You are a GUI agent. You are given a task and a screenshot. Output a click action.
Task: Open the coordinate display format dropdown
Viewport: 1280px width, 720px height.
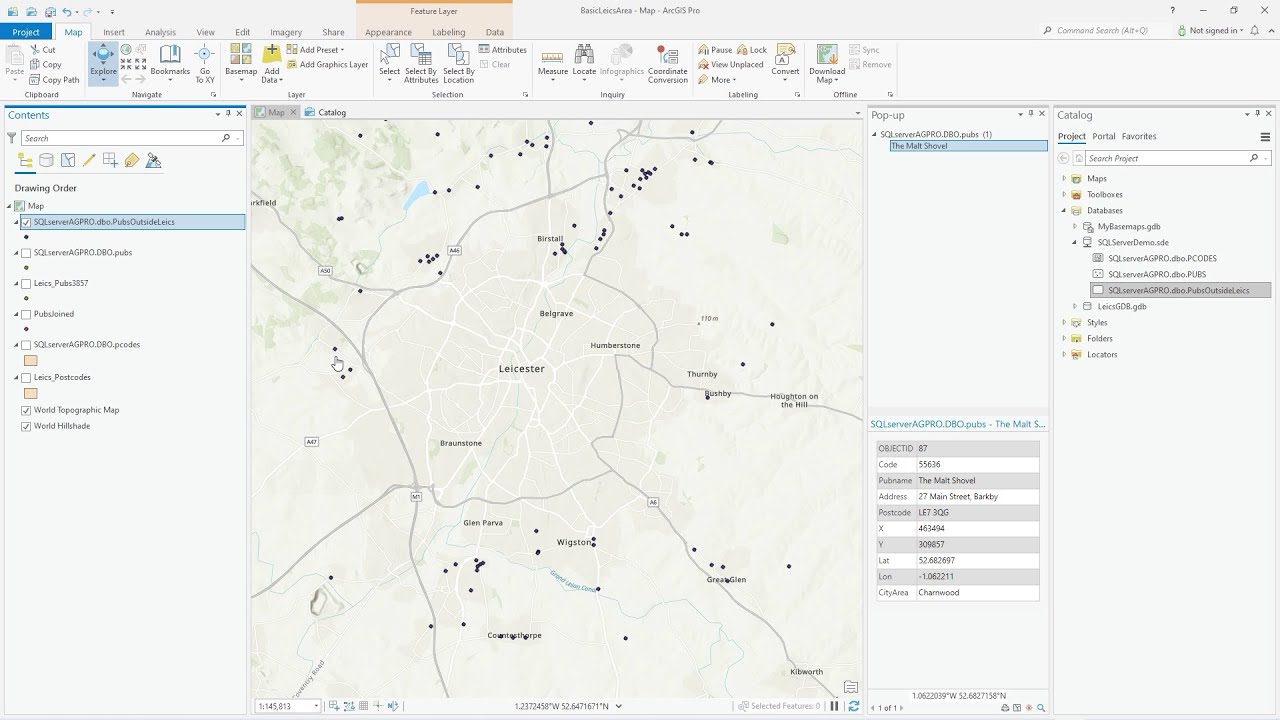tap(618, 706)
